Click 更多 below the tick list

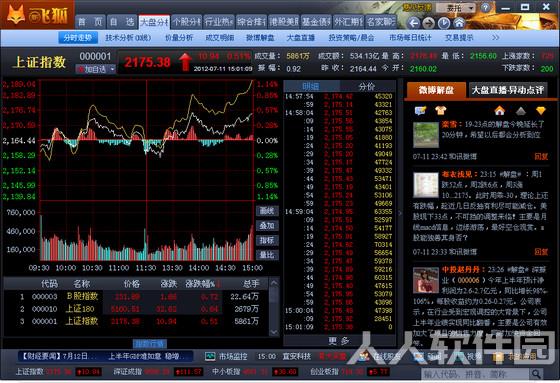[x=339, y=341]
